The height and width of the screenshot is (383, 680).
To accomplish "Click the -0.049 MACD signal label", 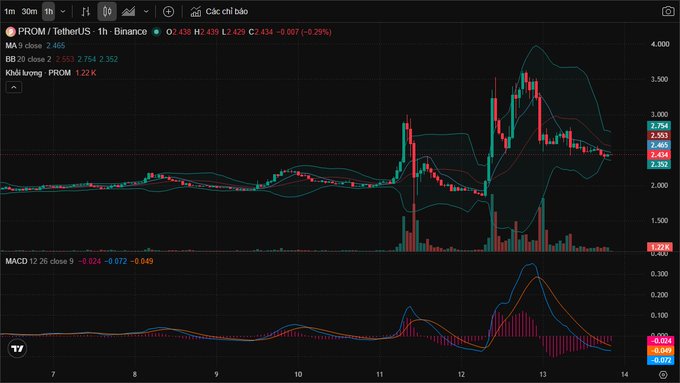I will tap(660, 350).
